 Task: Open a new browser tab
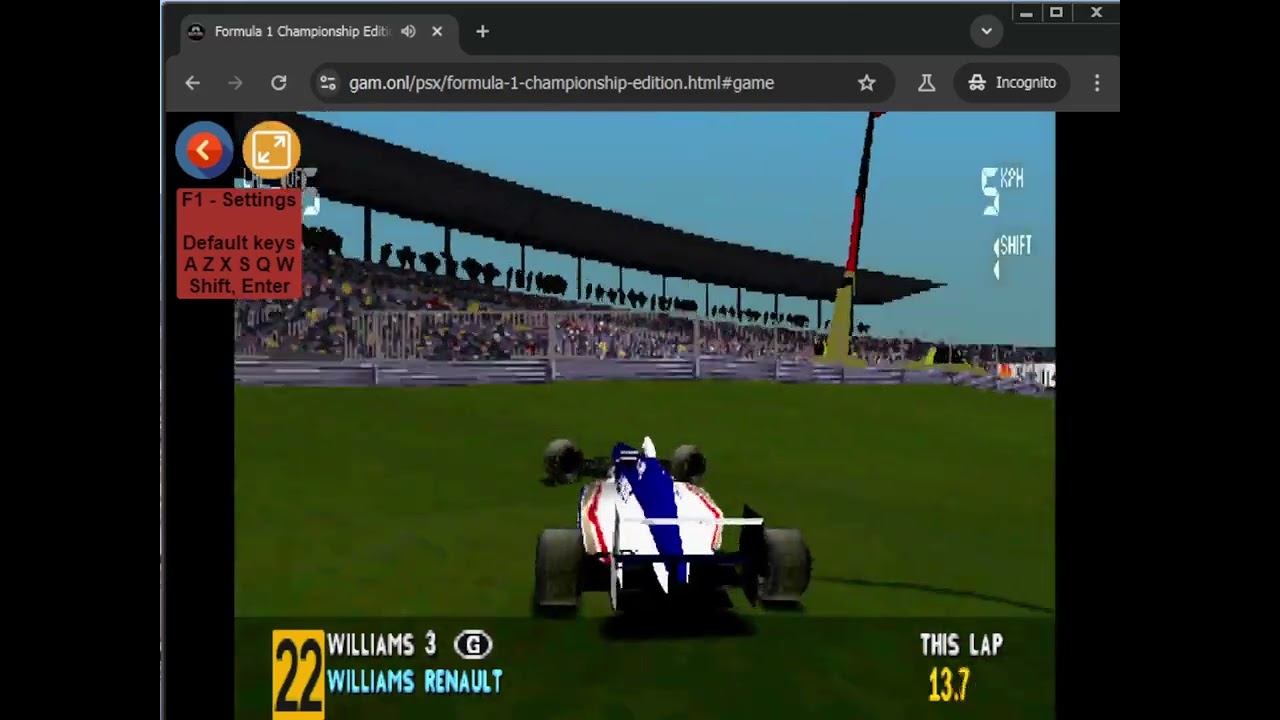(482, 31)
